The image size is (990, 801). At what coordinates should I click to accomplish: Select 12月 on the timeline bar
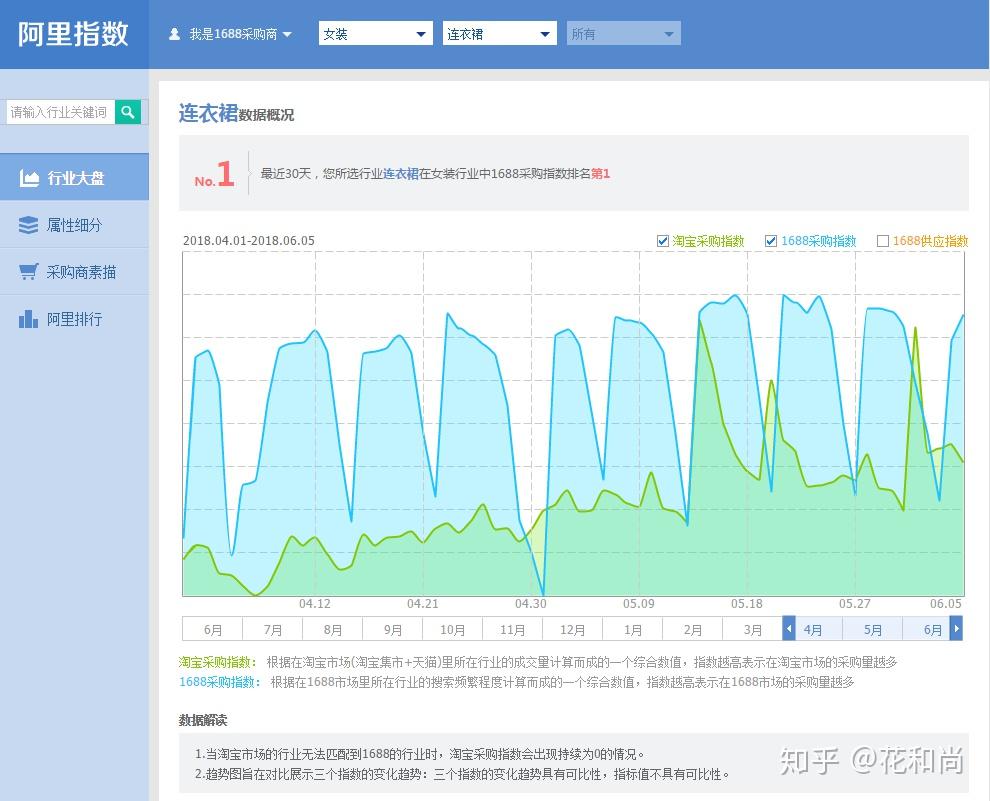pos(573,630)
